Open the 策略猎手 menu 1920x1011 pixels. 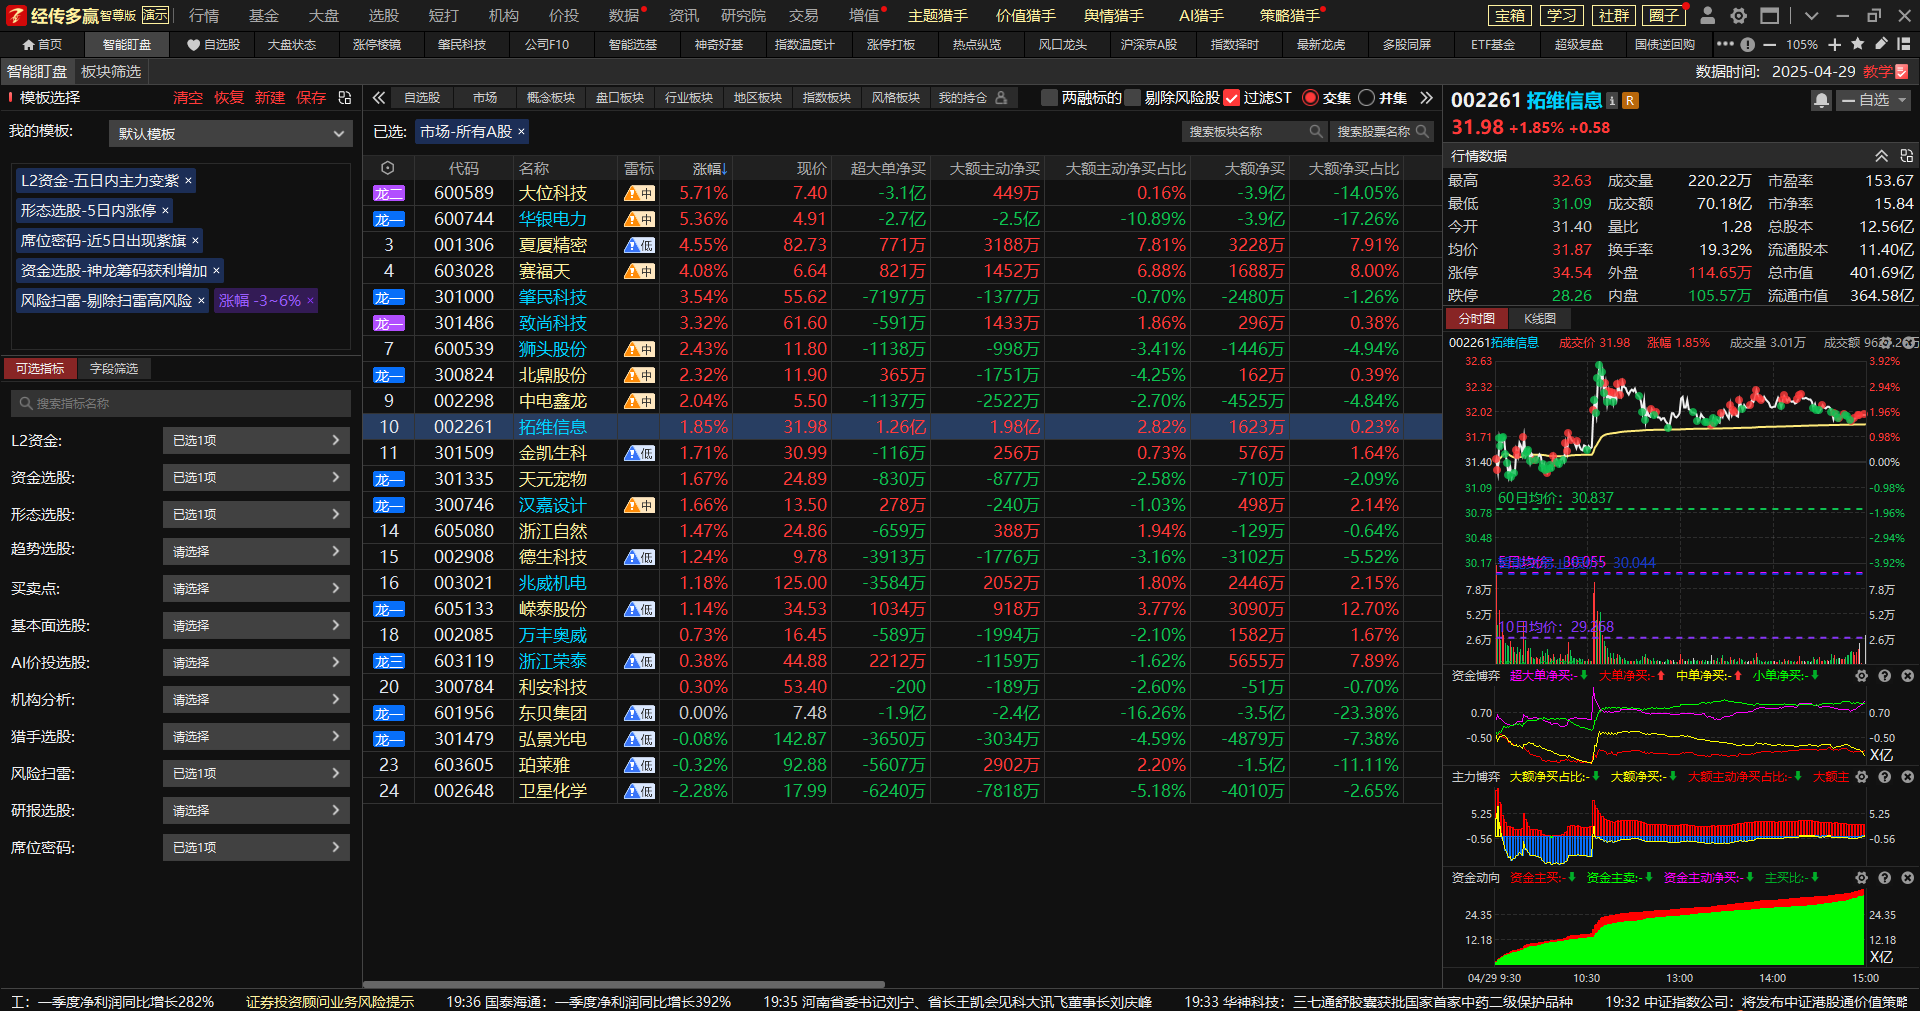pyautogui.click(x=1289, y=16)
